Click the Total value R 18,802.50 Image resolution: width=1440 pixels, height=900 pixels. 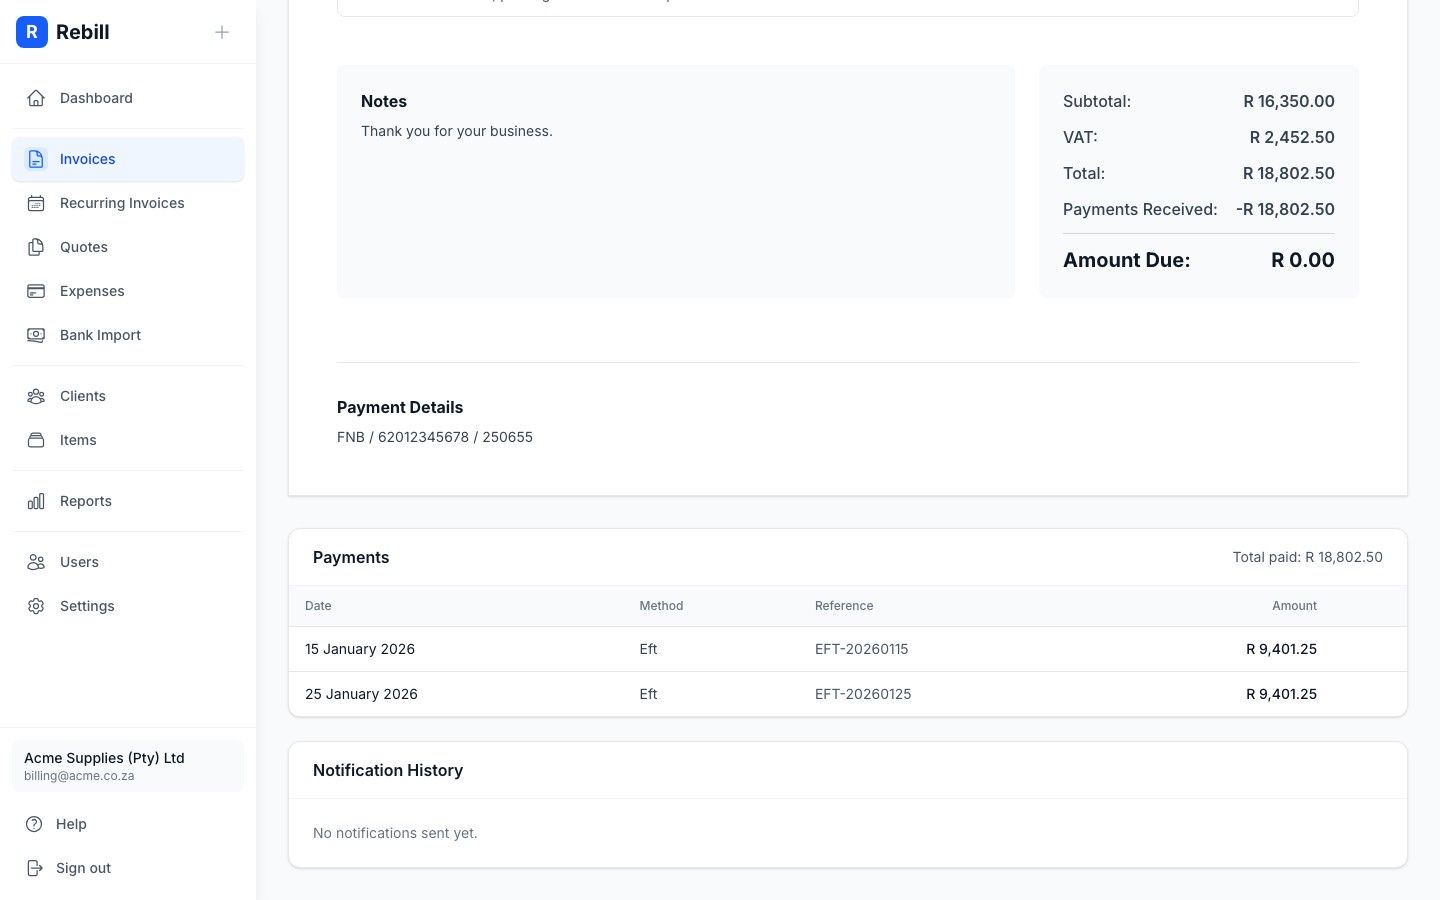coord(1289,173)
